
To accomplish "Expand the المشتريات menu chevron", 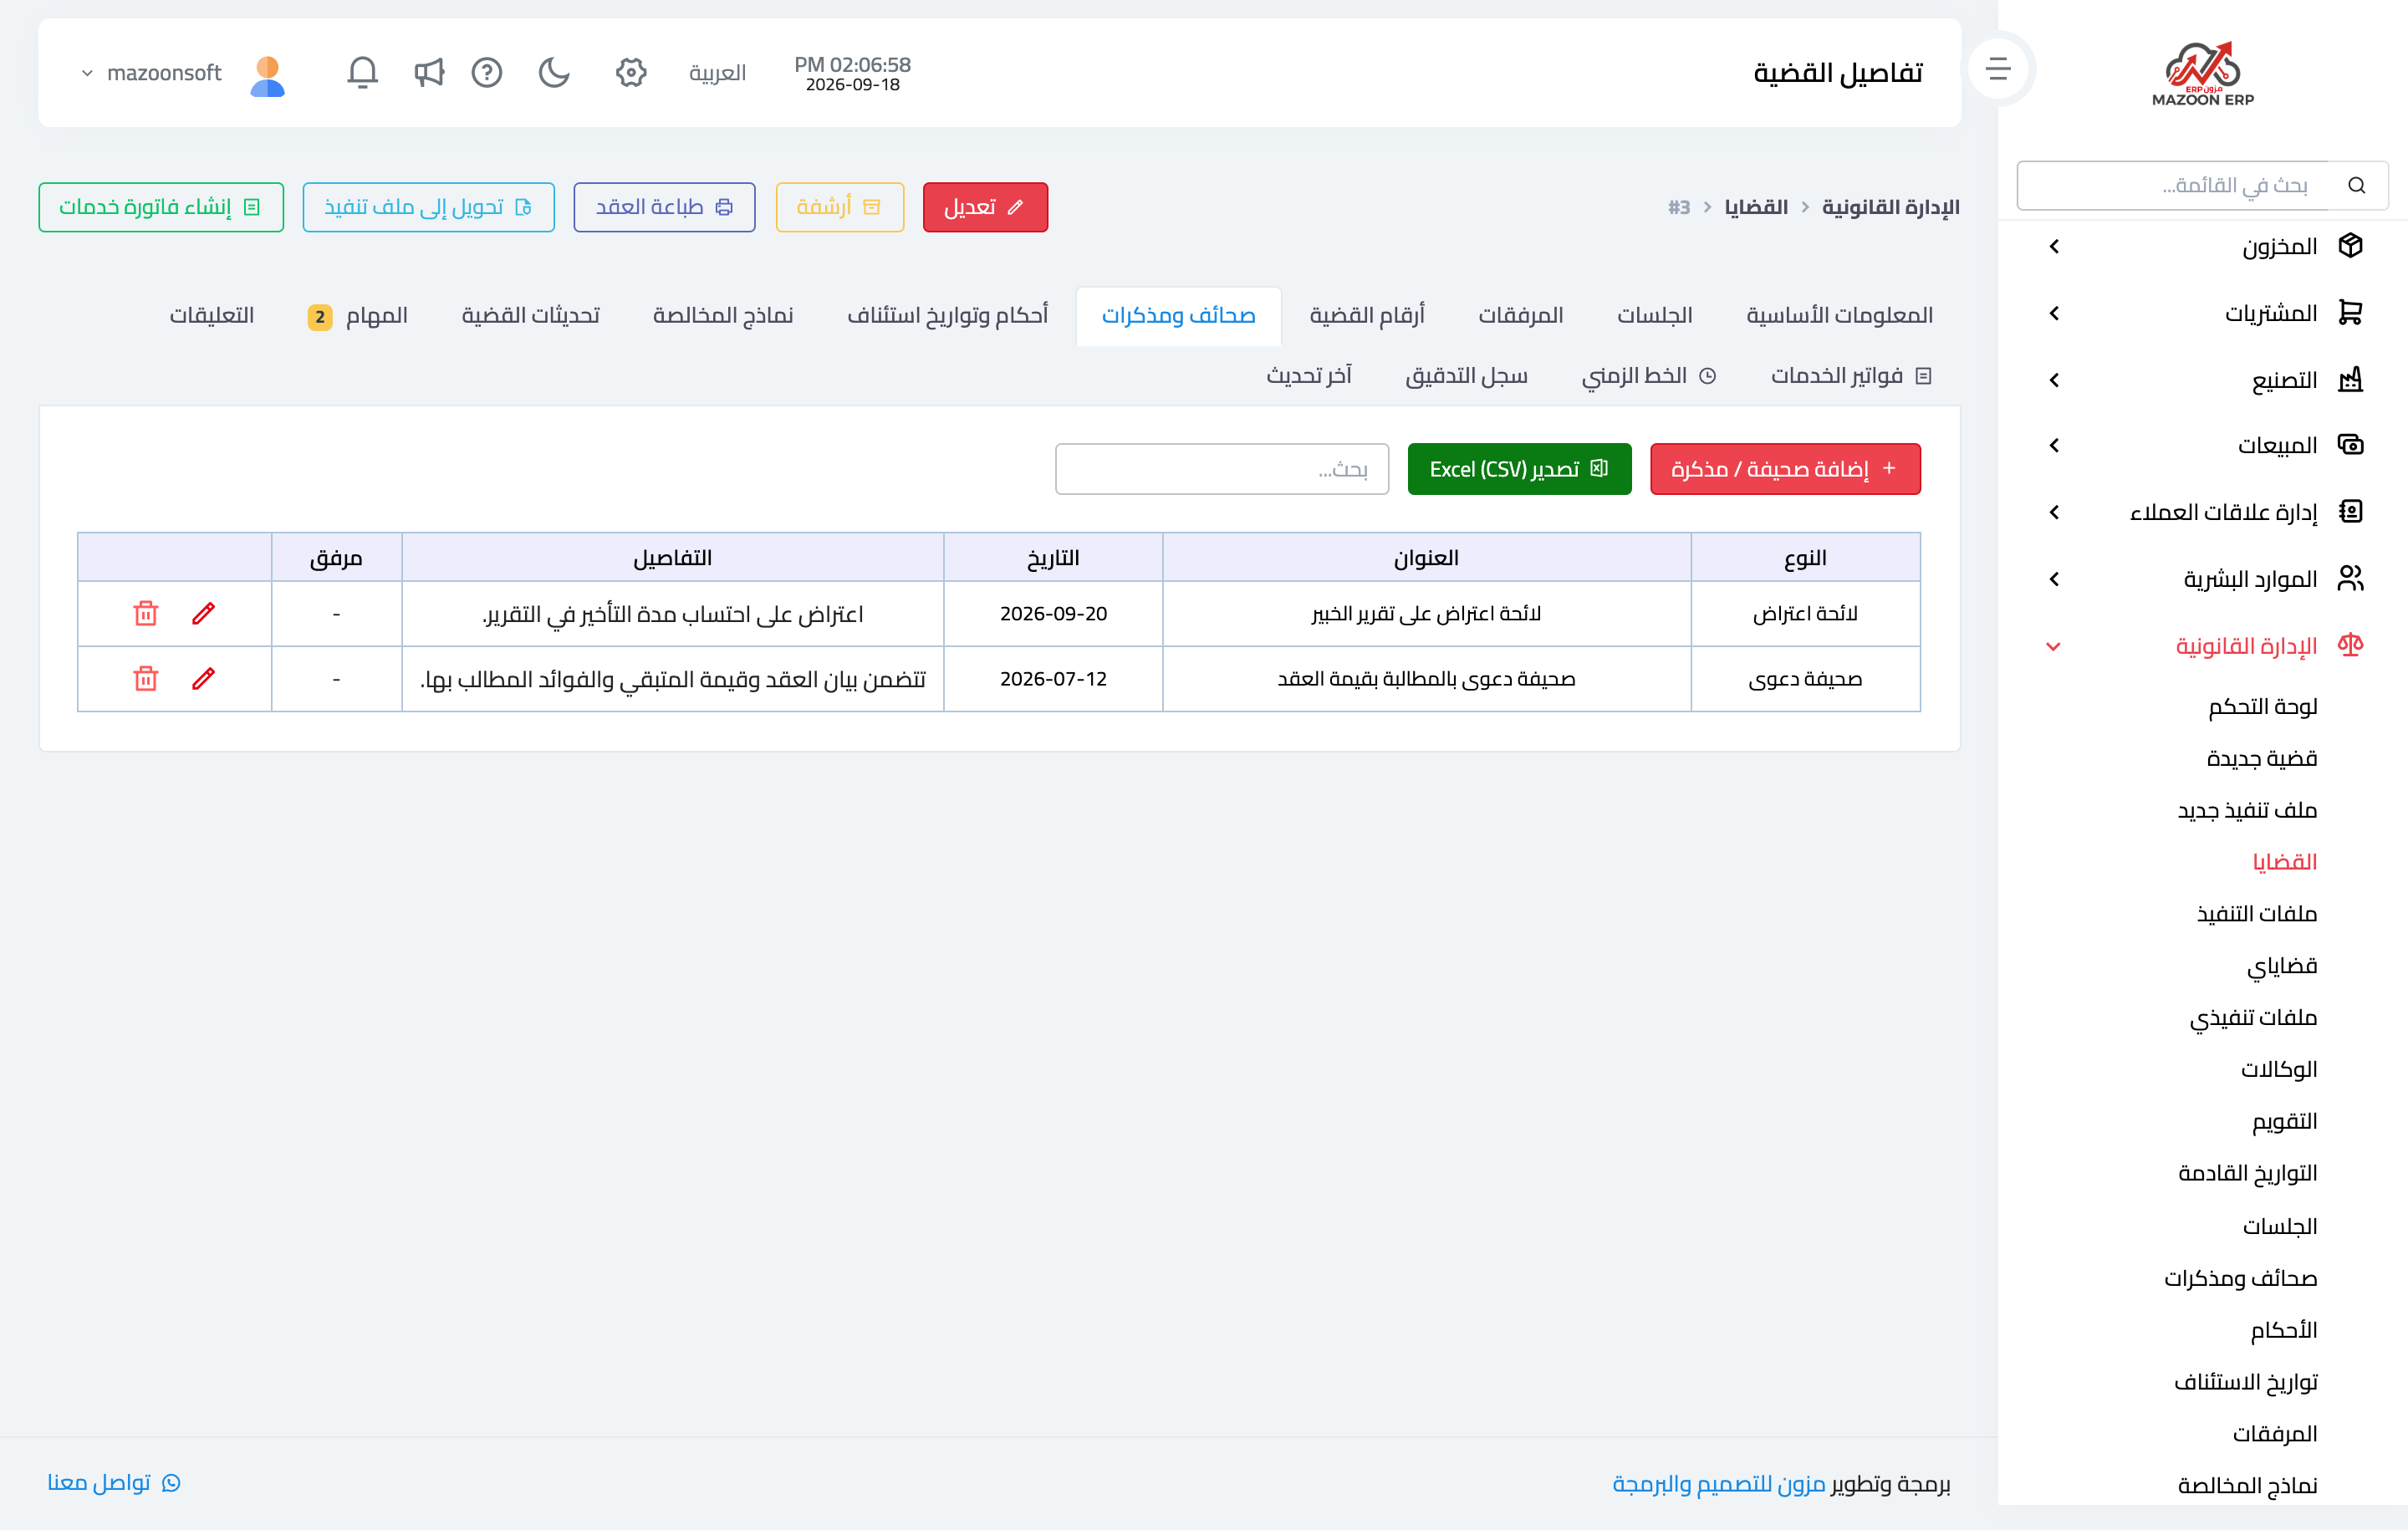I will (2054, 313).
